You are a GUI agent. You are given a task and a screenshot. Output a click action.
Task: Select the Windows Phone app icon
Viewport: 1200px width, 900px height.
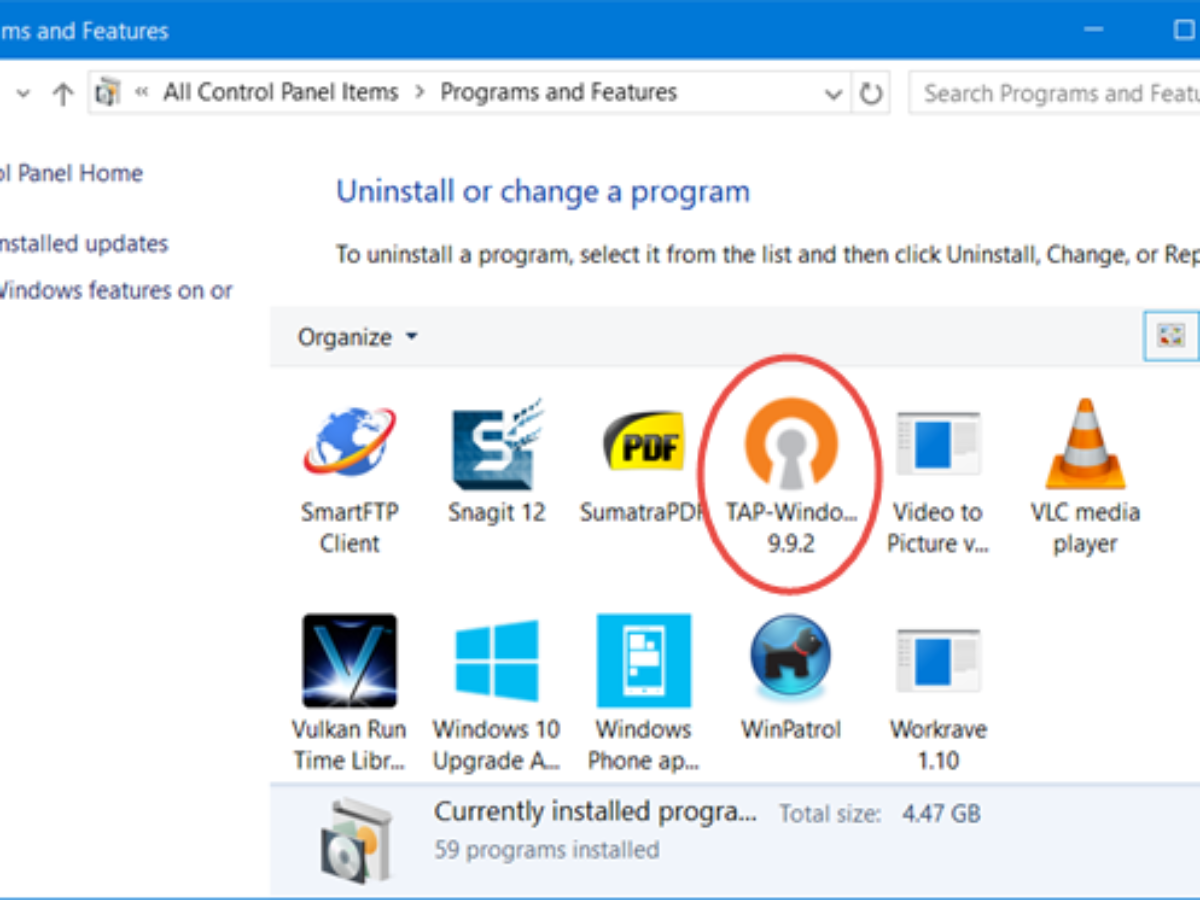click(x=643, y=661)
